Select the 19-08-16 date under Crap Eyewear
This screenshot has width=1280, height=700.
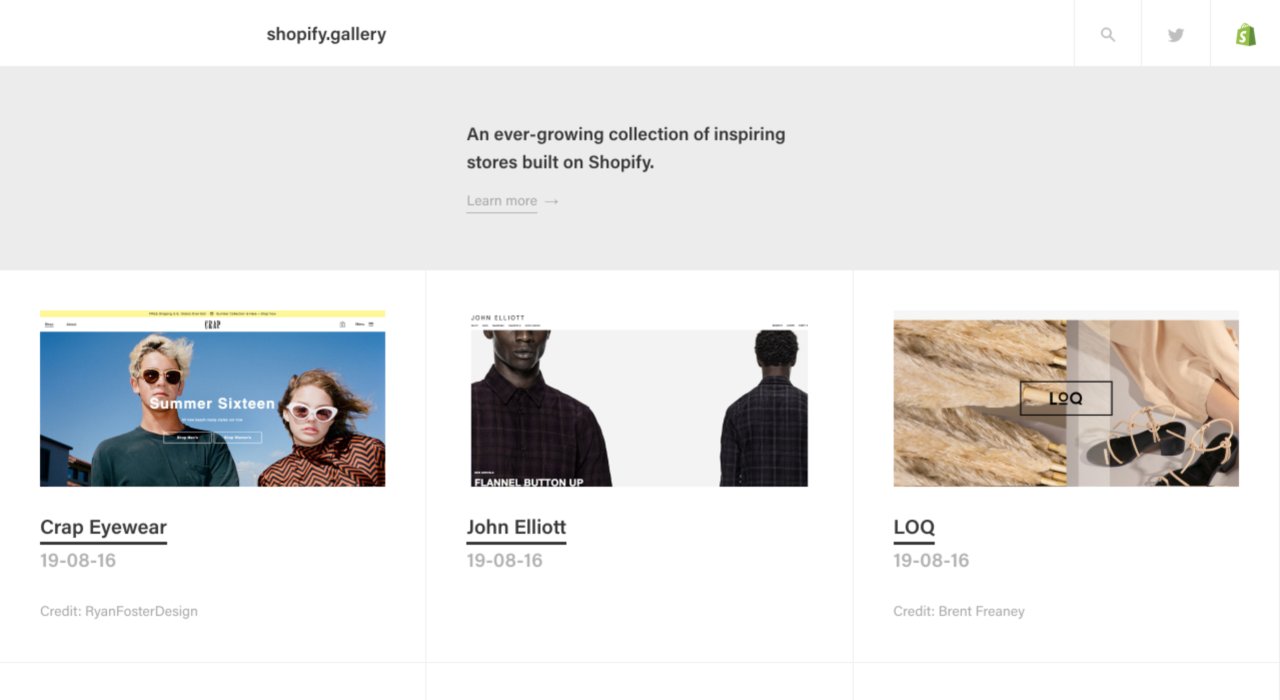[x=78, y=560]
